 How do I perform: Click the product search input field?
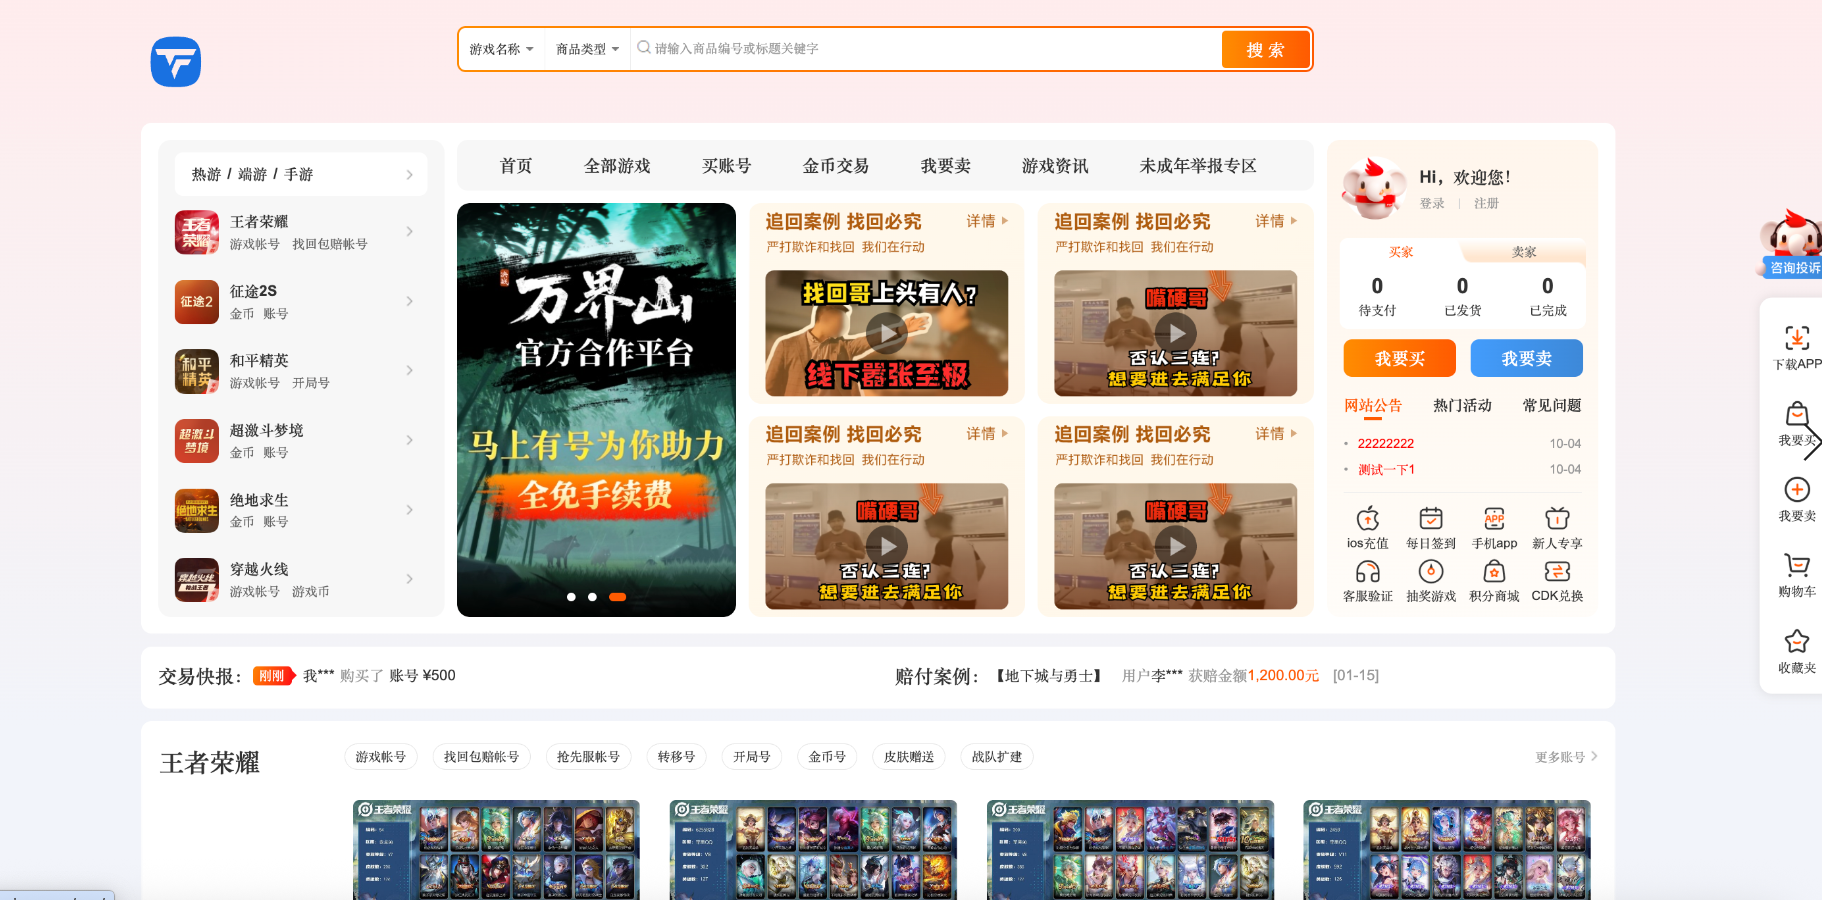click(x=920, y=48)
